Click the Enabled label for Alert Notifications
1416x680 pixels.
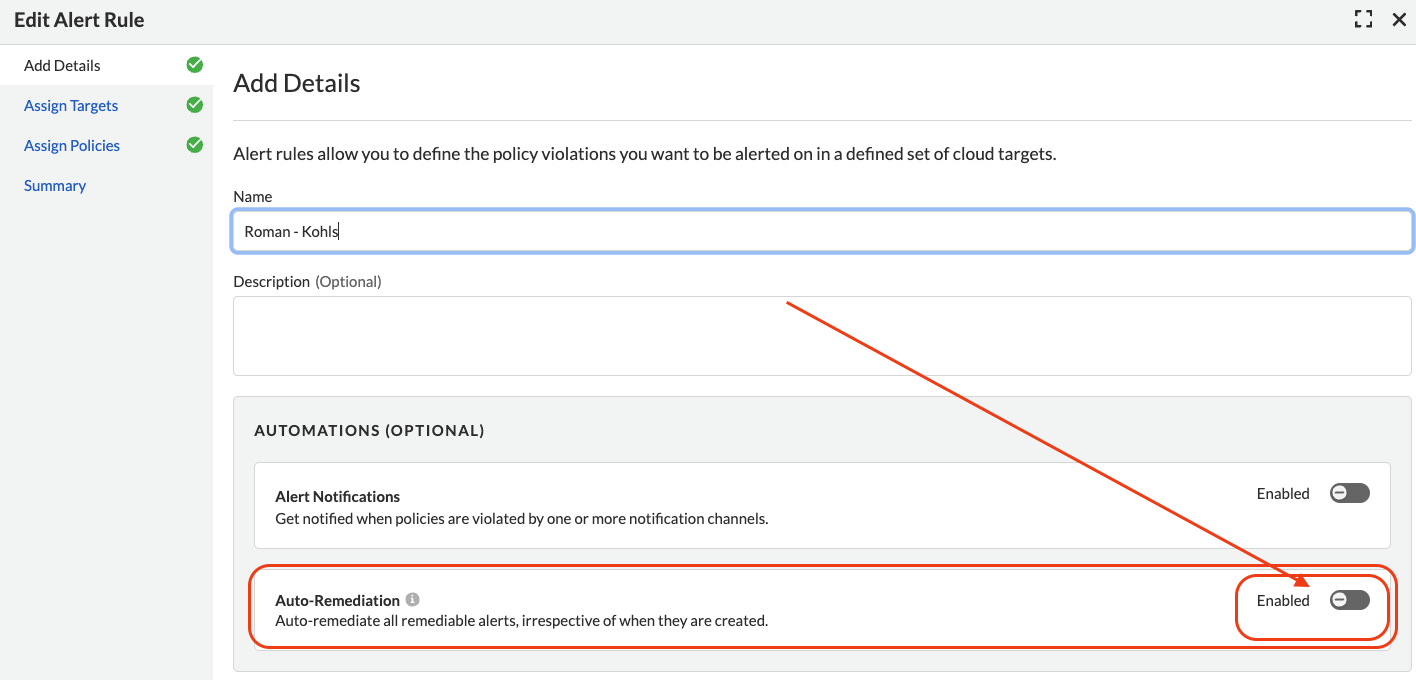pyautogui.click(x=1283, y=494)
